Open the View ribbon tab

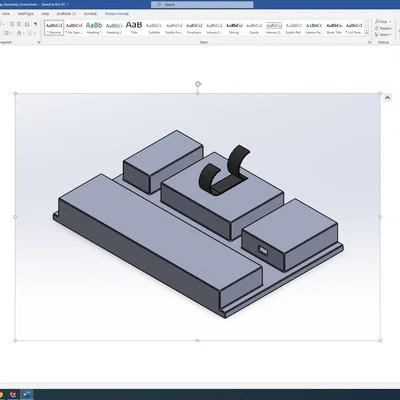[6, 14]
